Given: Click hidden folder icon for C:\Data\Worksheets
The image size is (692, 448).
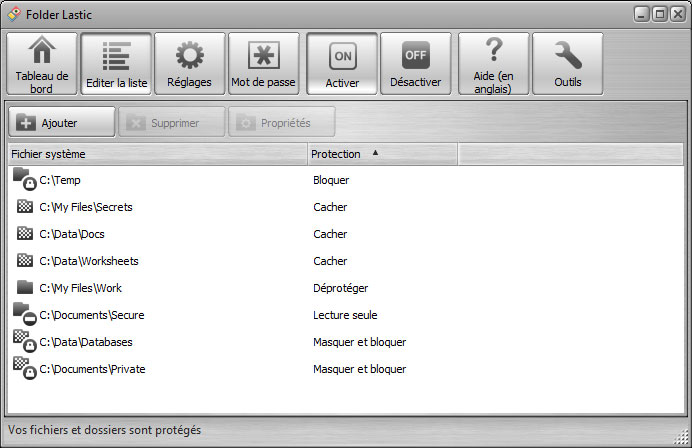Looking at the screenshot, I should click(25, 260).
